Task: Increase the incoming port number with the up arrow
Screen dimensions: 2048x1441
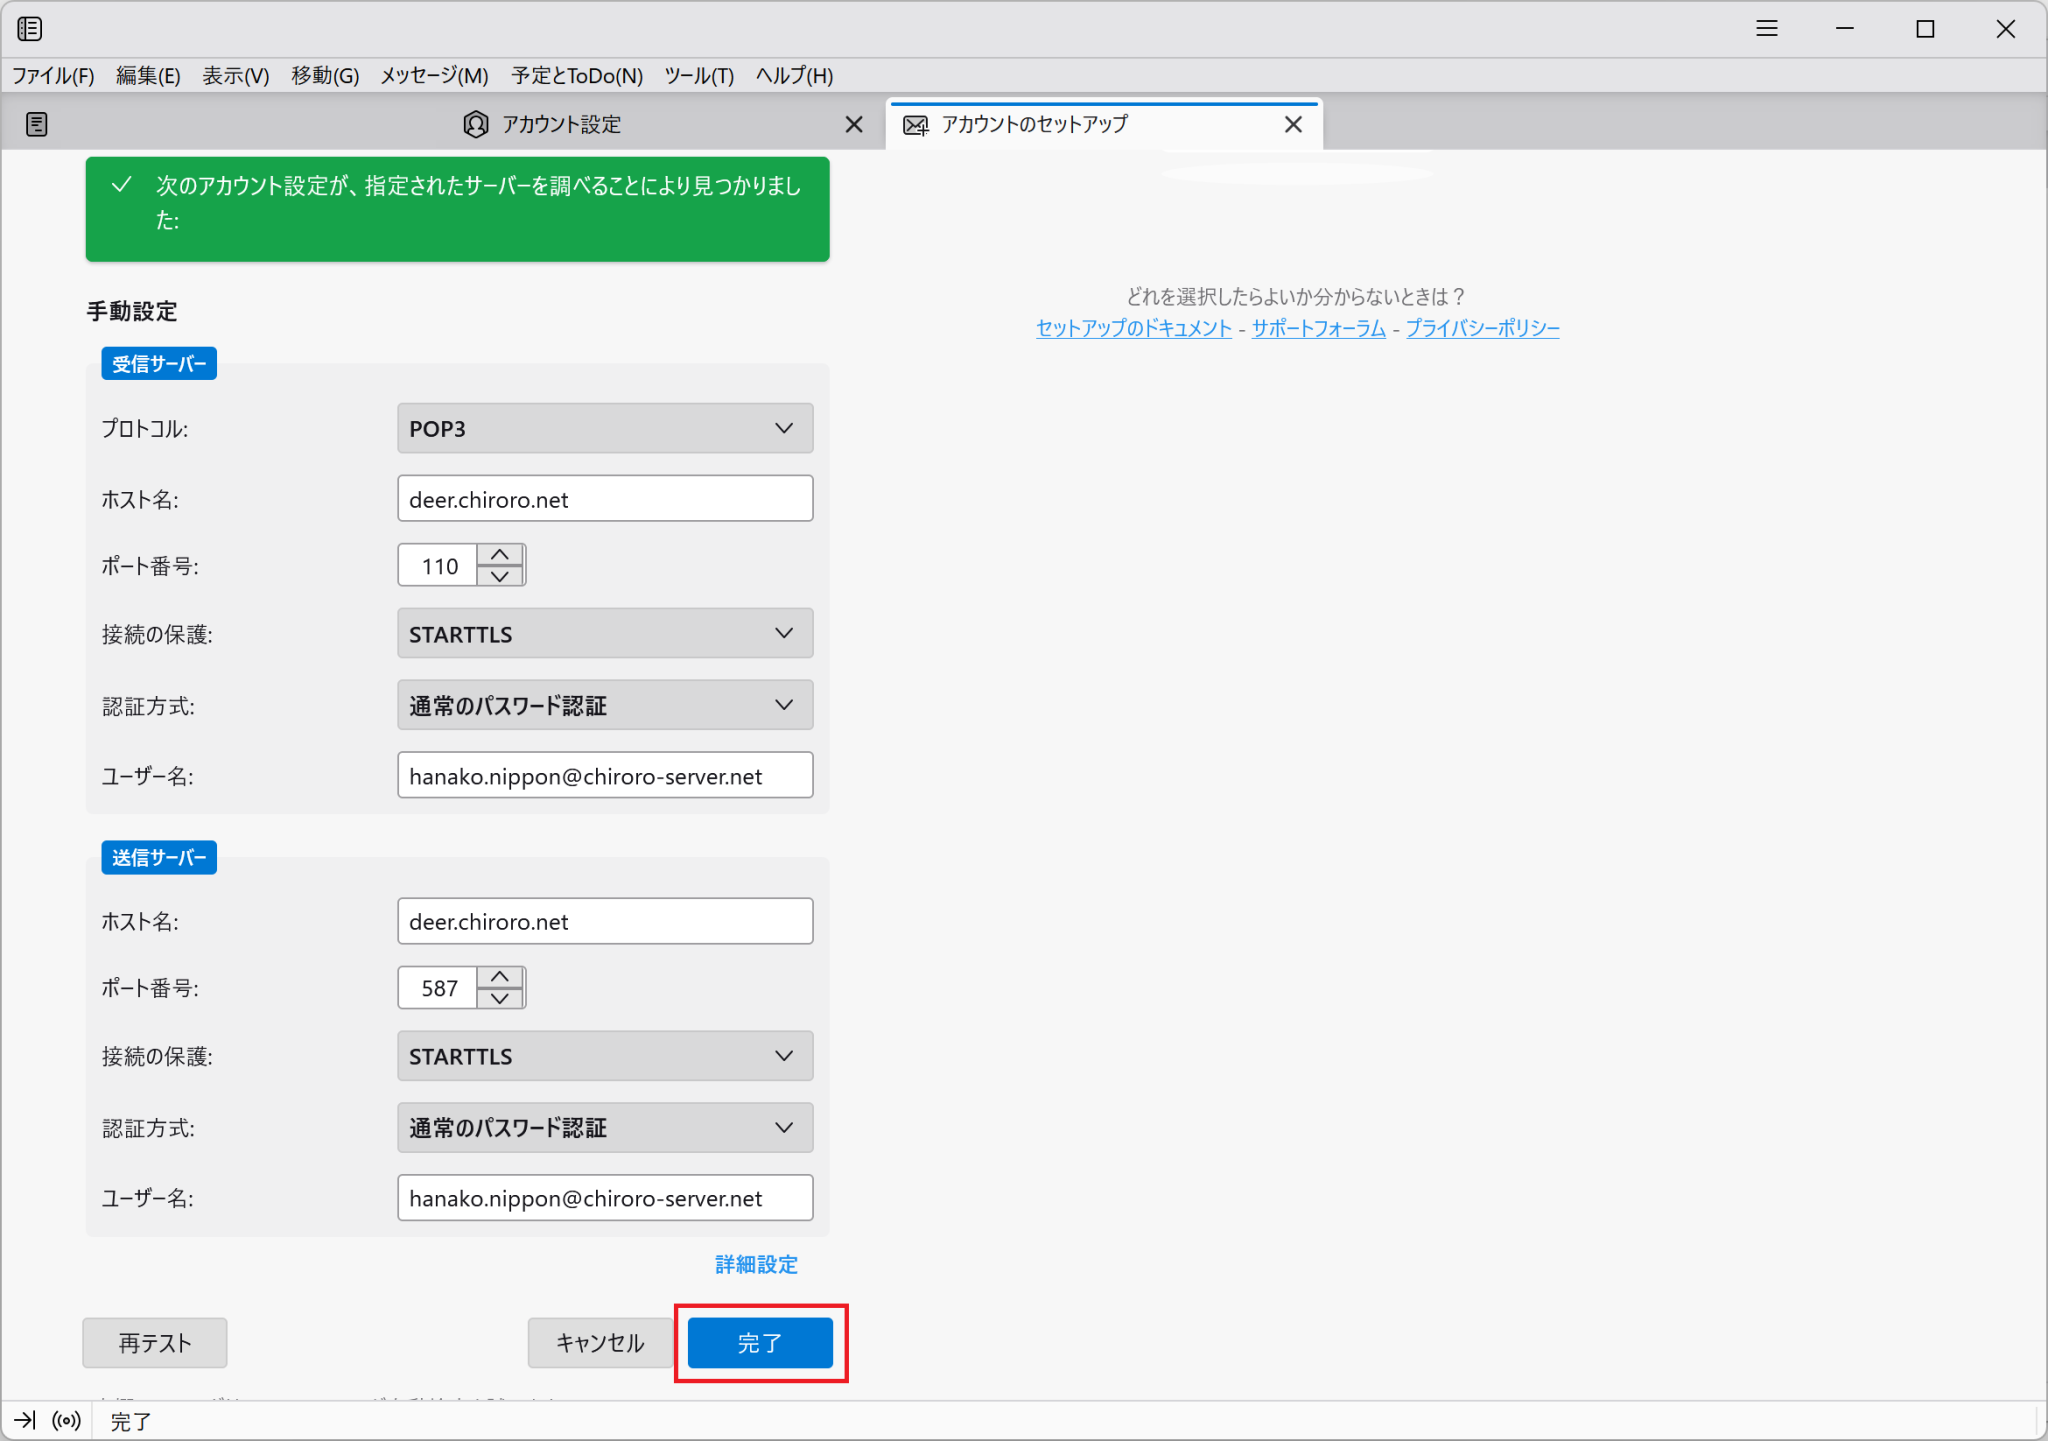Action: coord(501,552)
